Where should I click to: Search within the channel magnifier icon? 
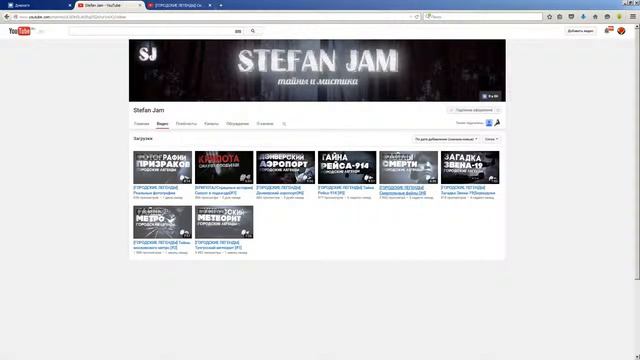[x=284, y=124]
